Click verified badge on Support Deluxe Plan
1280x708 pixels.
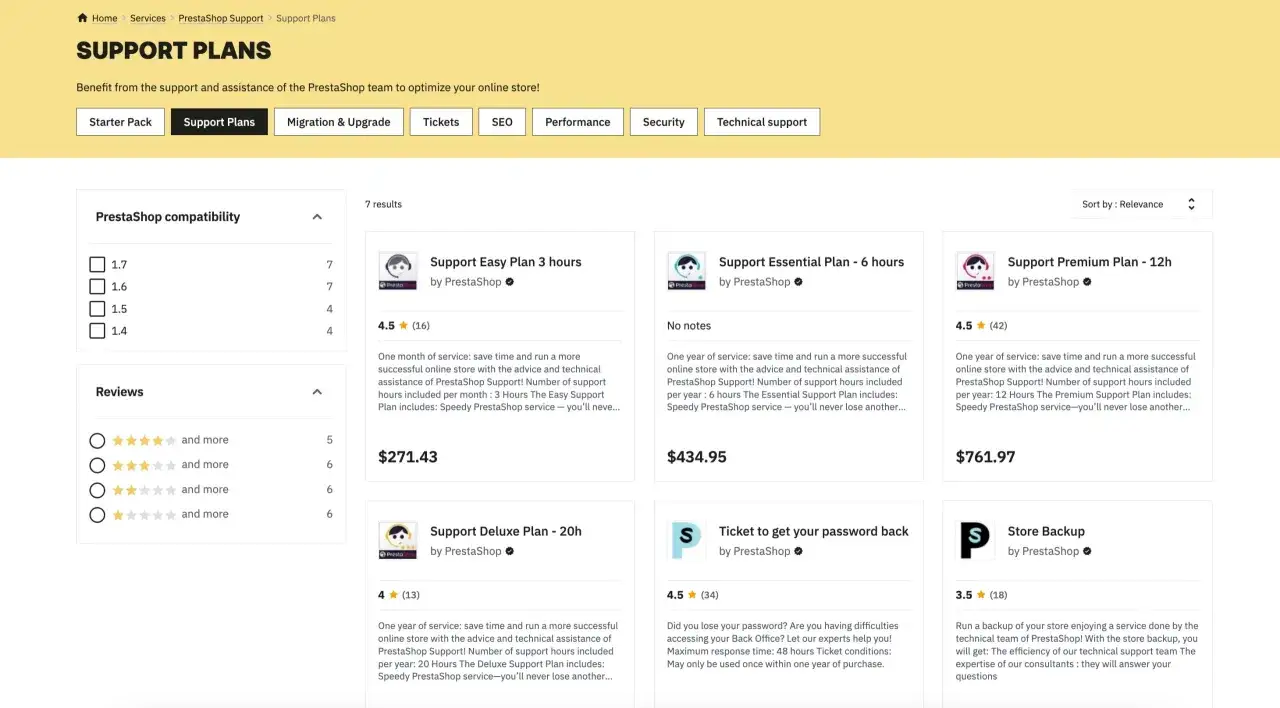(x=510, y=551)
